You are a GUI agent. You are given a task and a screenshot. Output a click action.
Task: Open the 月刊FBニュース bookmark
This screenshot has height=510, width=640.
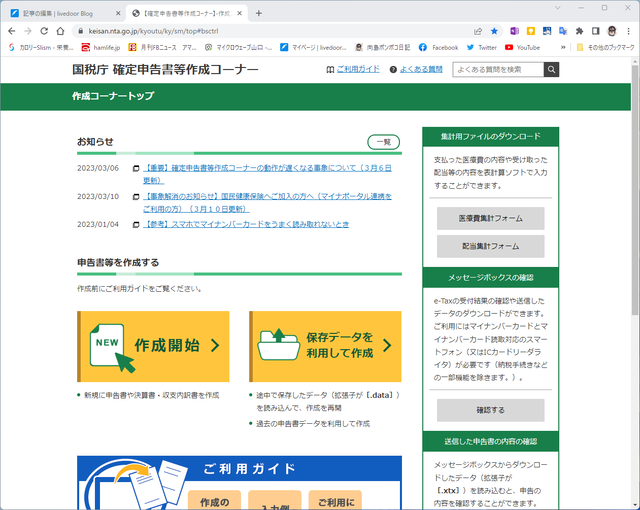162,48
